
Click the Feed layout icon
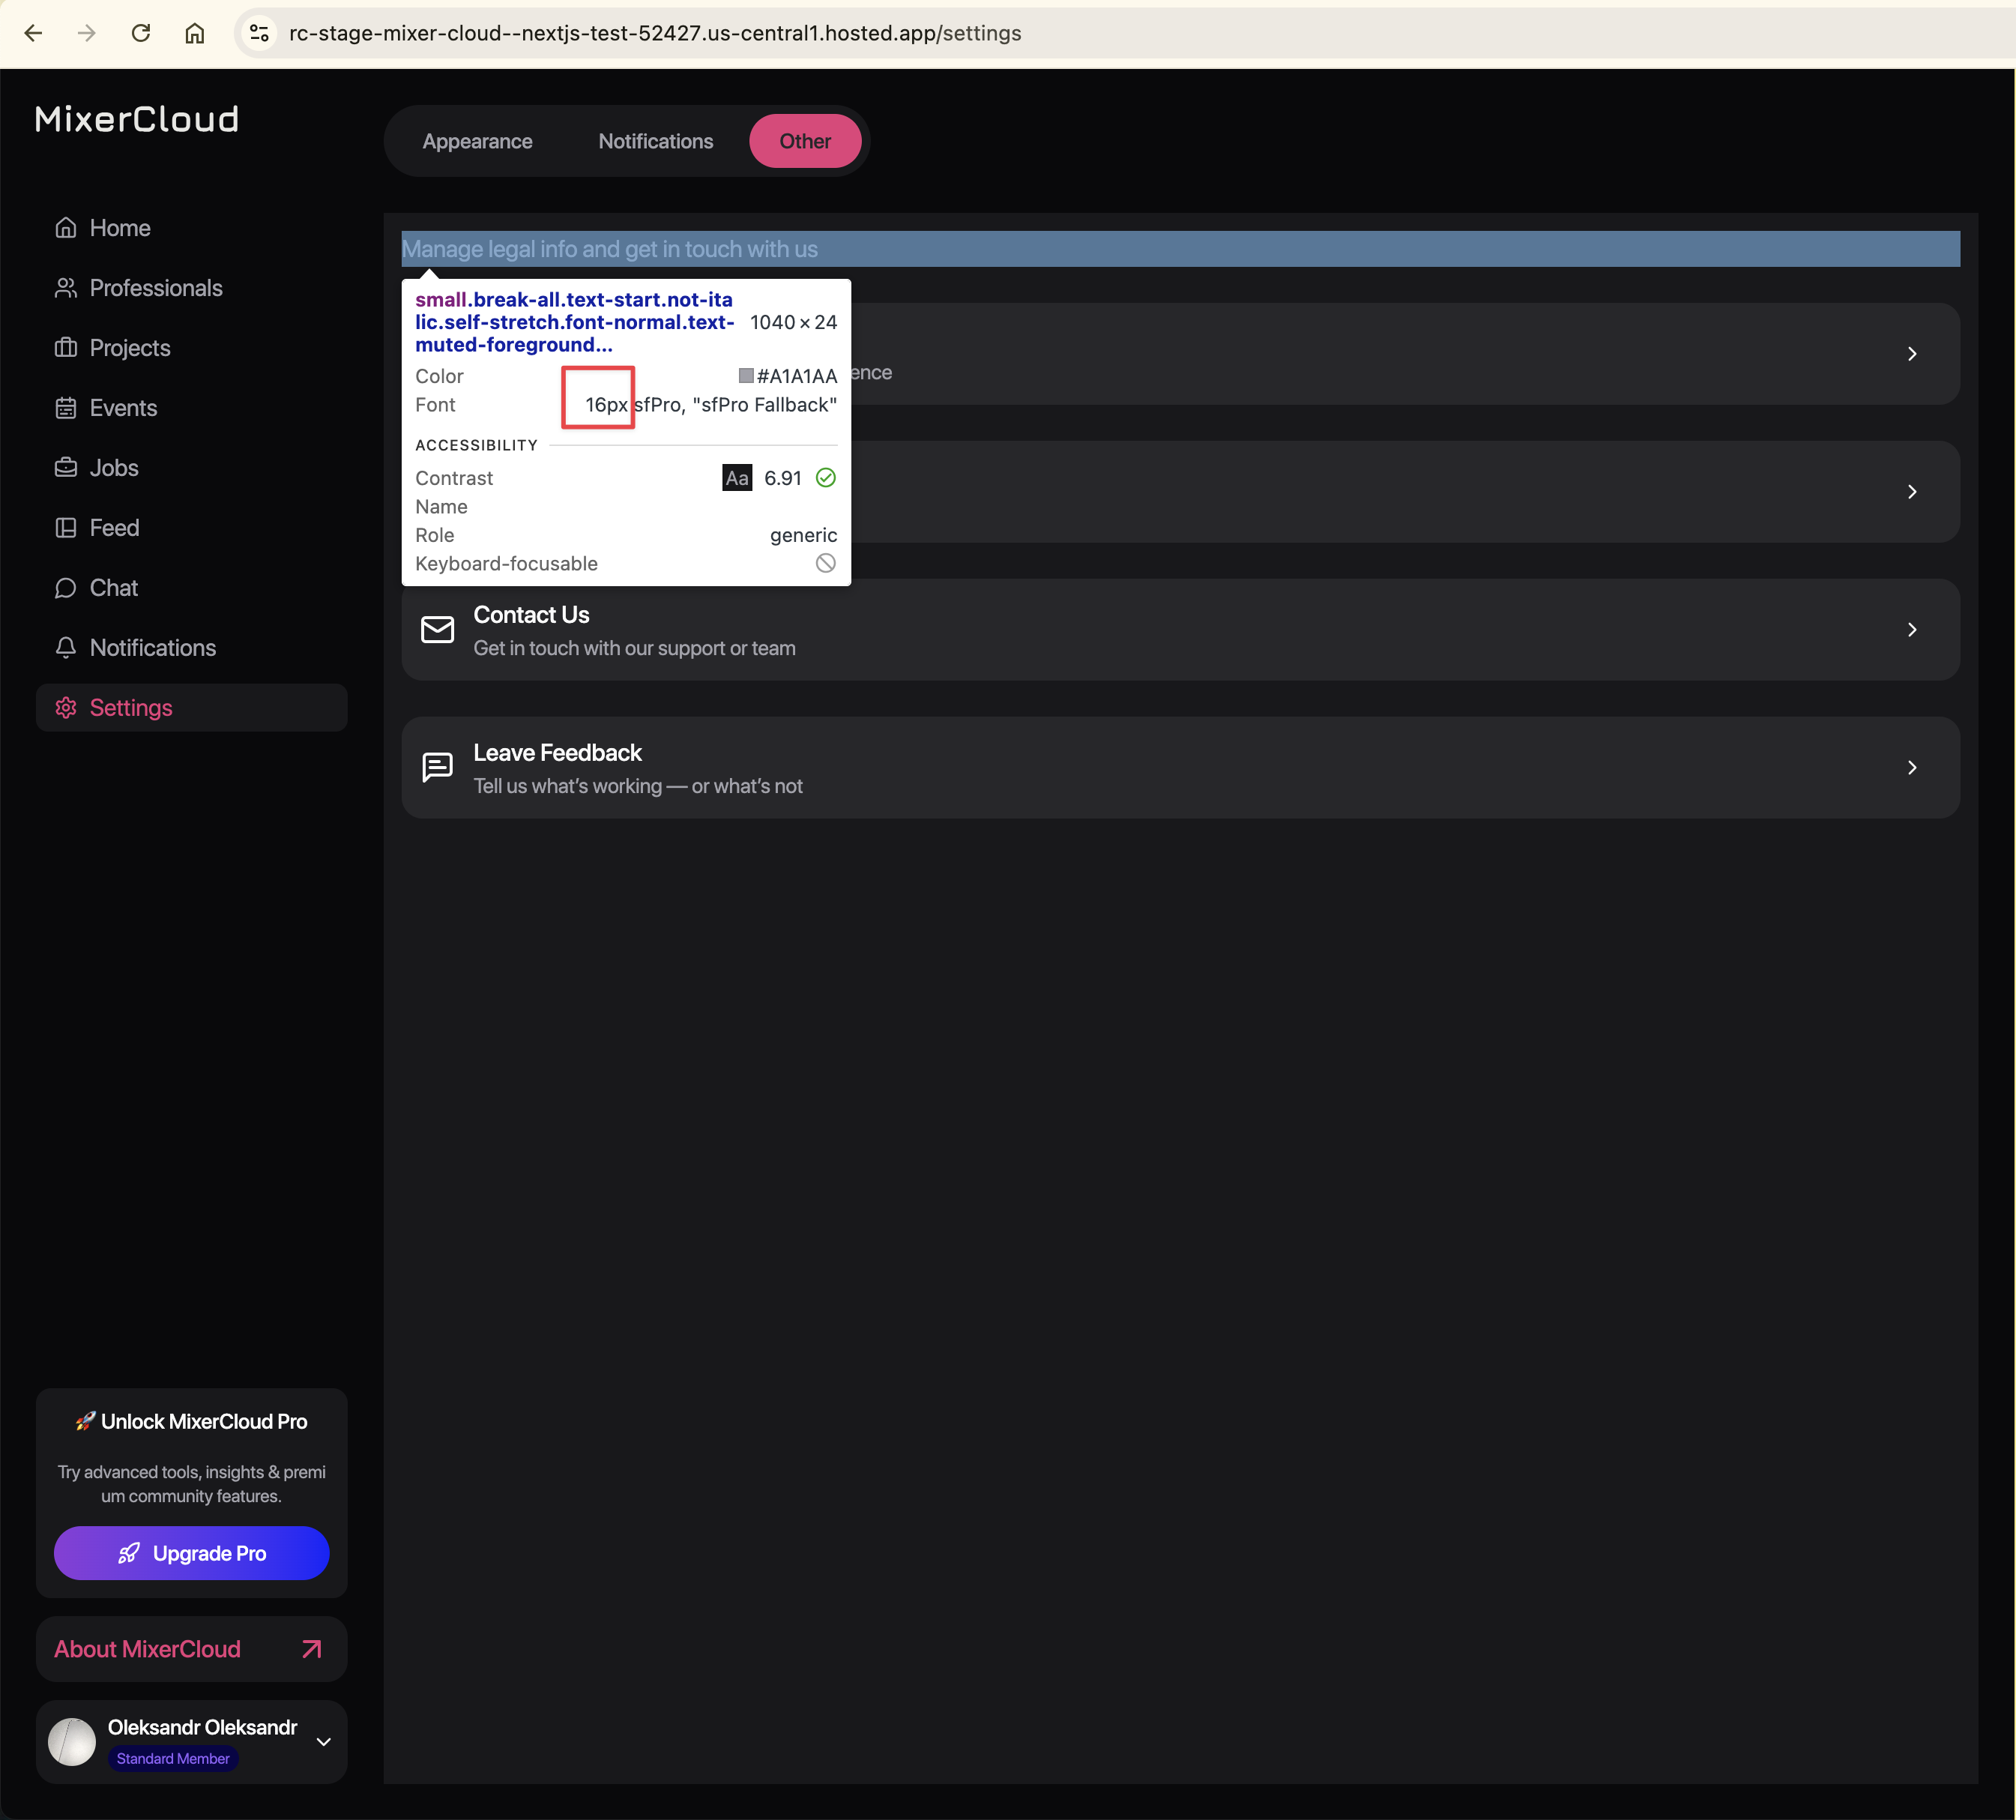66,528
